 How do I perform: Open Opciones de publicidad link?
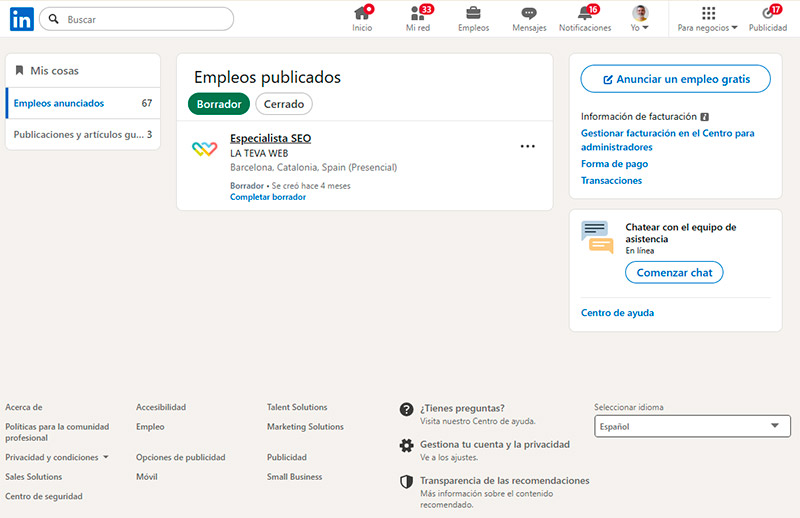click(x=181, y=457)
